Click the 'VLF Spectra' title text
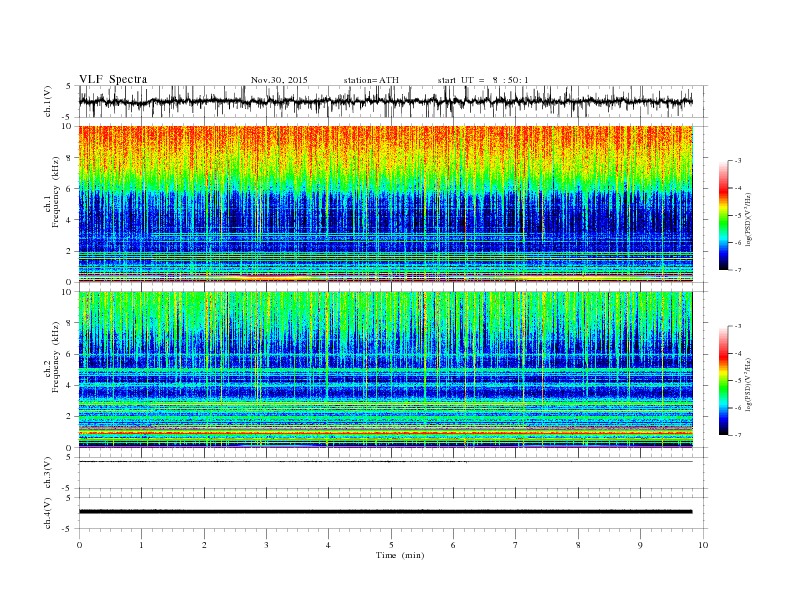Image resolution: width=792 pixels, height=612 pixels. (113, 79)
